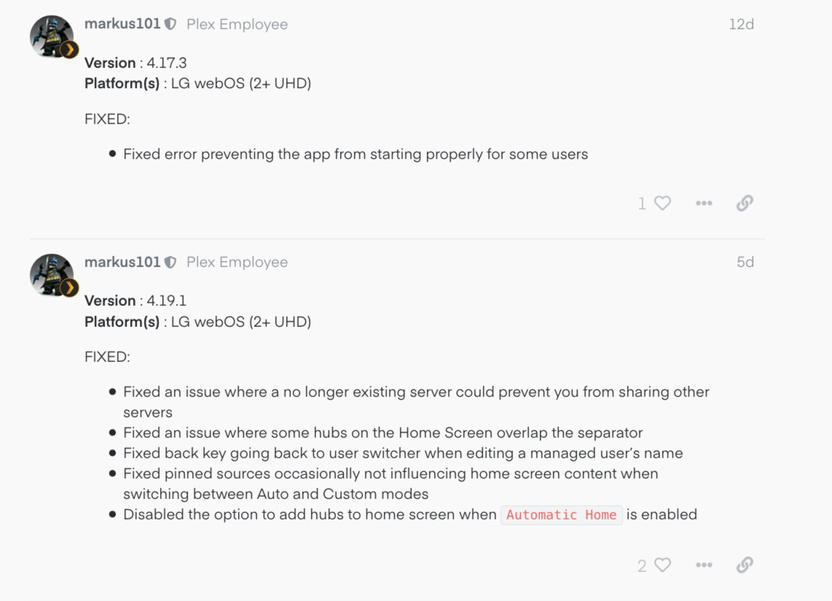The image size is (832, 601).
Task: Click the moderator shield icon on the first post
Action: [x=171, y=24]
